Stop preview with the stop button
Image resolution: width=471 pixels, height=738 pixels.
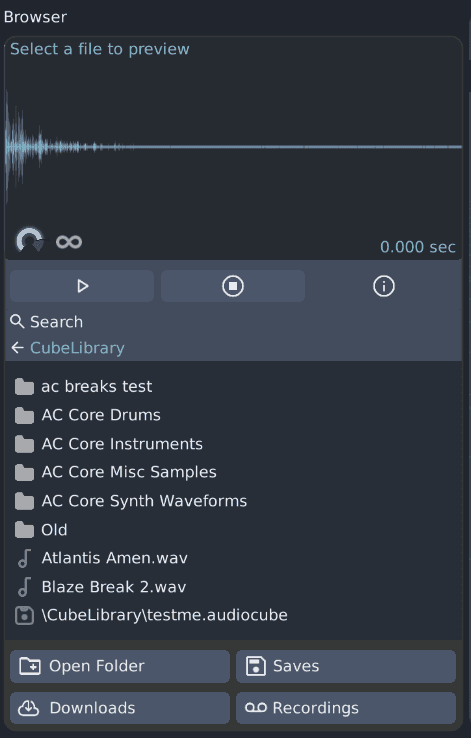[232, 286]
